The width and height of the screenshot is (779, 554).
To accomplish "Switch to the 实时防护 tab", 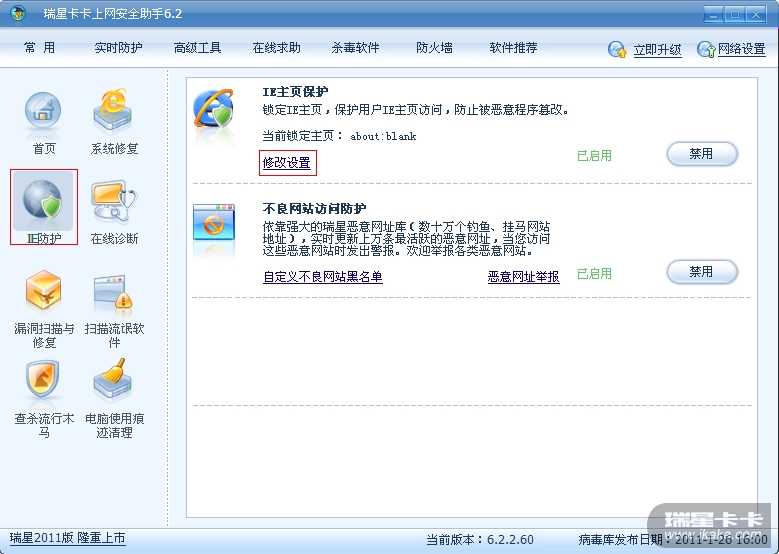I will 118,48.
